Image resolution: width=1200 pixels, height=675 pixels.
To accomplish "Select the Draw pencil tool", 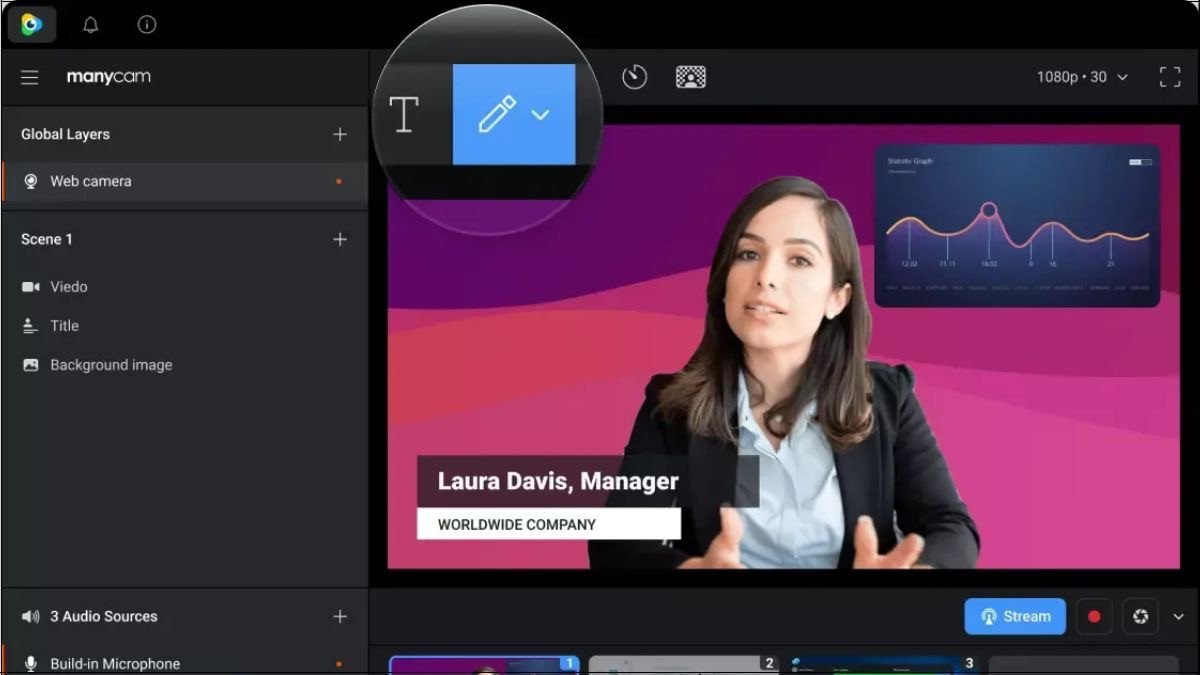I will [497, 115].
